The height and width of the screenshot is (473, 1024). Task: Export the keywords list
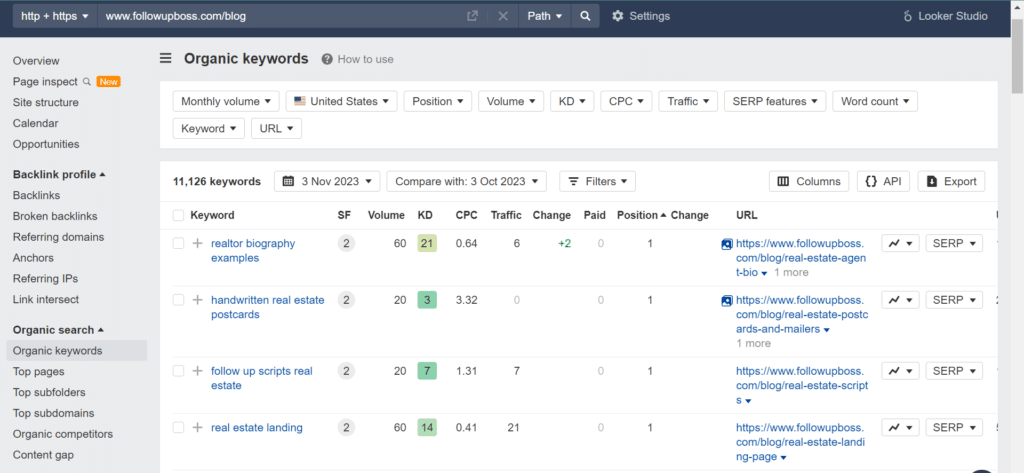tap(952, 182)
